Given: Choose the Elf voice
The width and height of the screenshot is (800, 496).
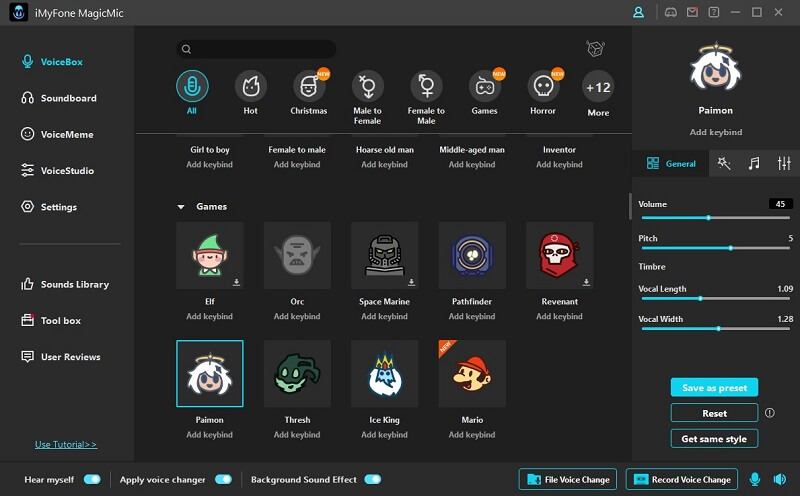Looking at the screenshot, I should [210, 255].
